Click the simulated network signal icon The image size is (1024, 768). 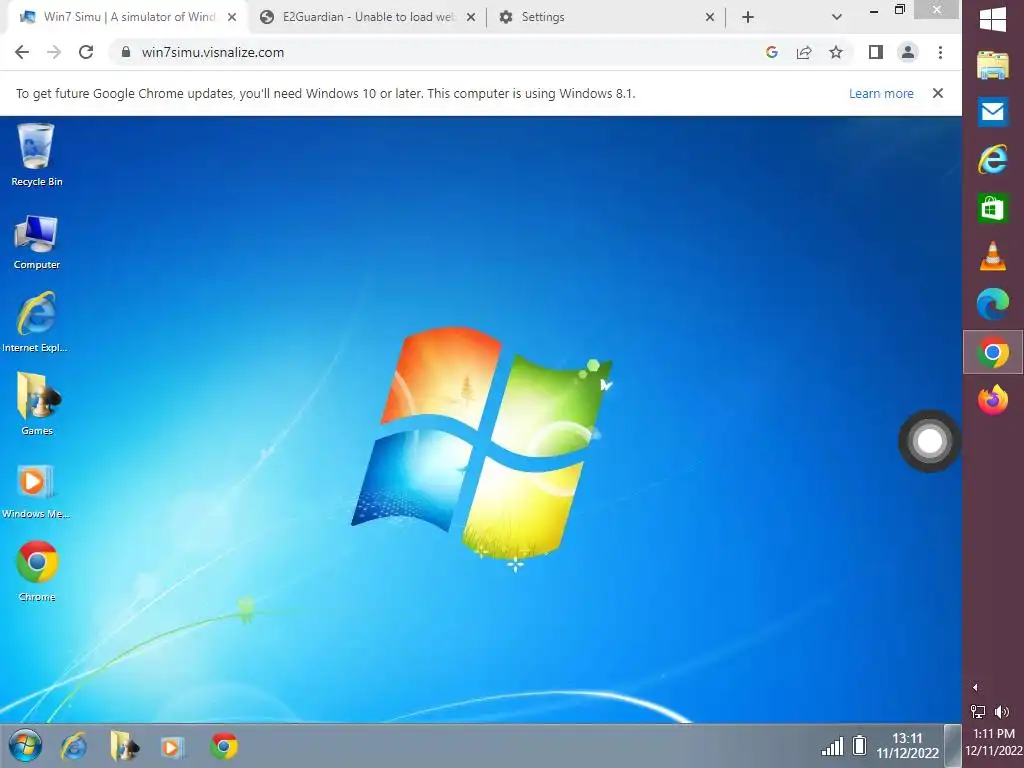(832, 746)
